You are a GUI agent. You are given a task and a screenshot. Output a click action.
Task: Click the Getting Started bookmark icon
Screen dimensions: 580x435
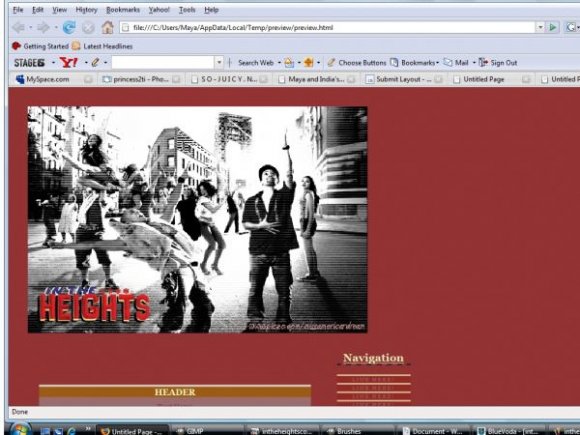point(16,46)
